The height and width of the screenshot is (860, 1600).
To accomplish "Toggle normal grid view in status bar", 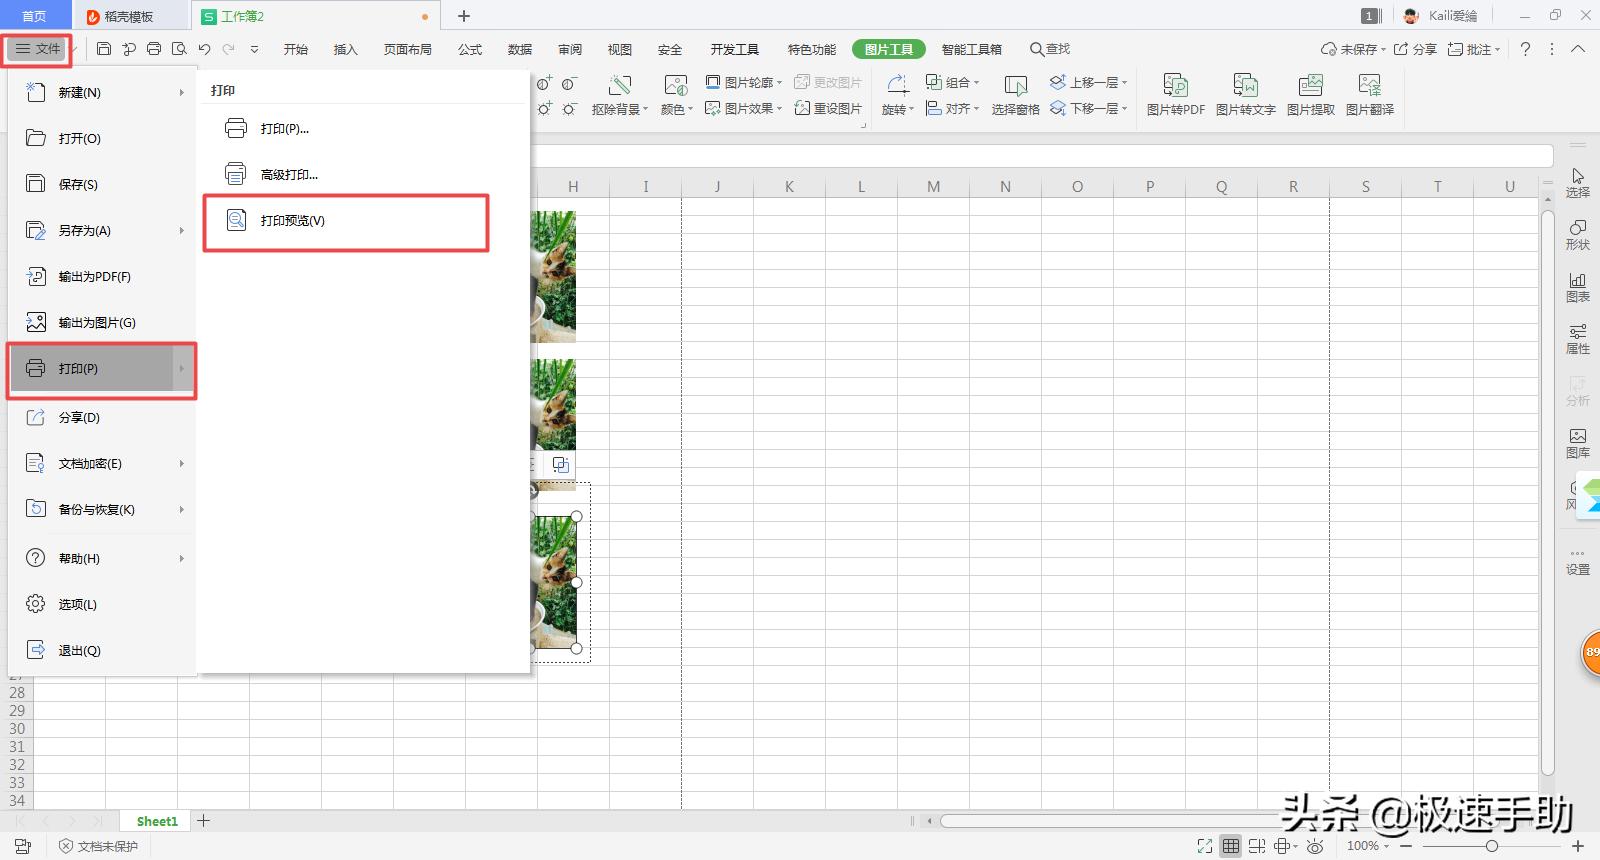I will [x=1231, y=846].
